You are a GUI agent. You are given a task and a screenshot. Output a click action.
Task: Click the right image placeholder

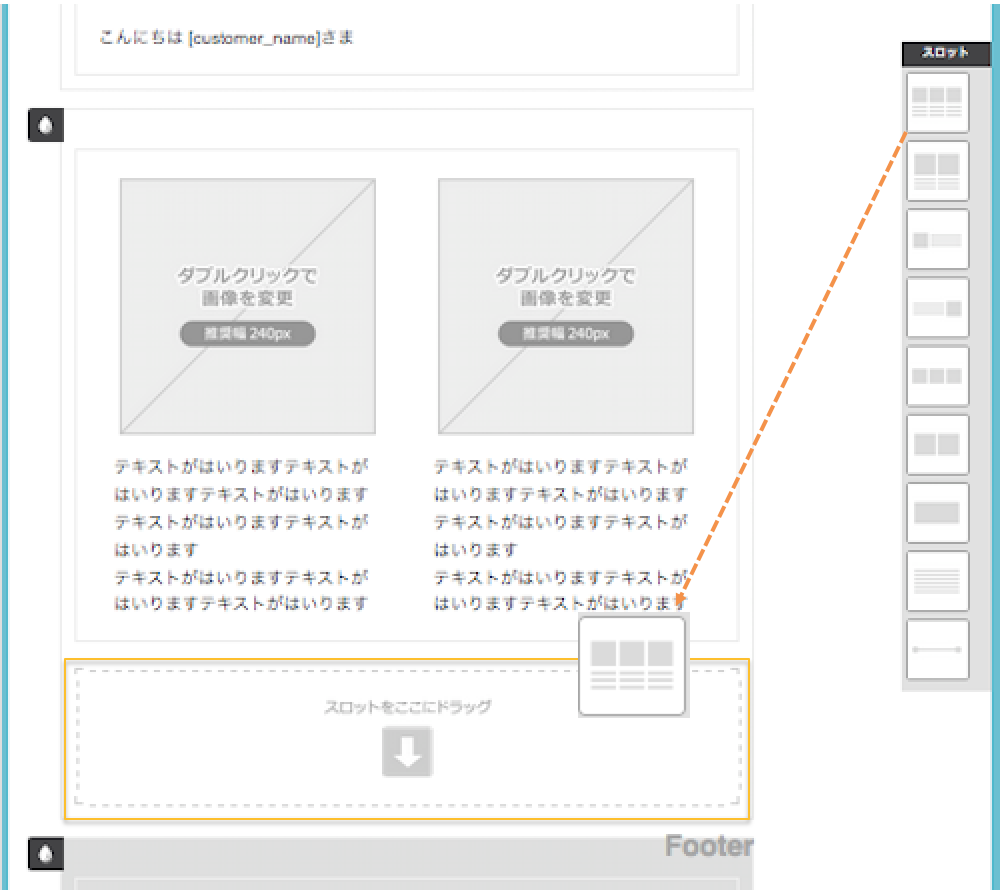coord(566,306)
